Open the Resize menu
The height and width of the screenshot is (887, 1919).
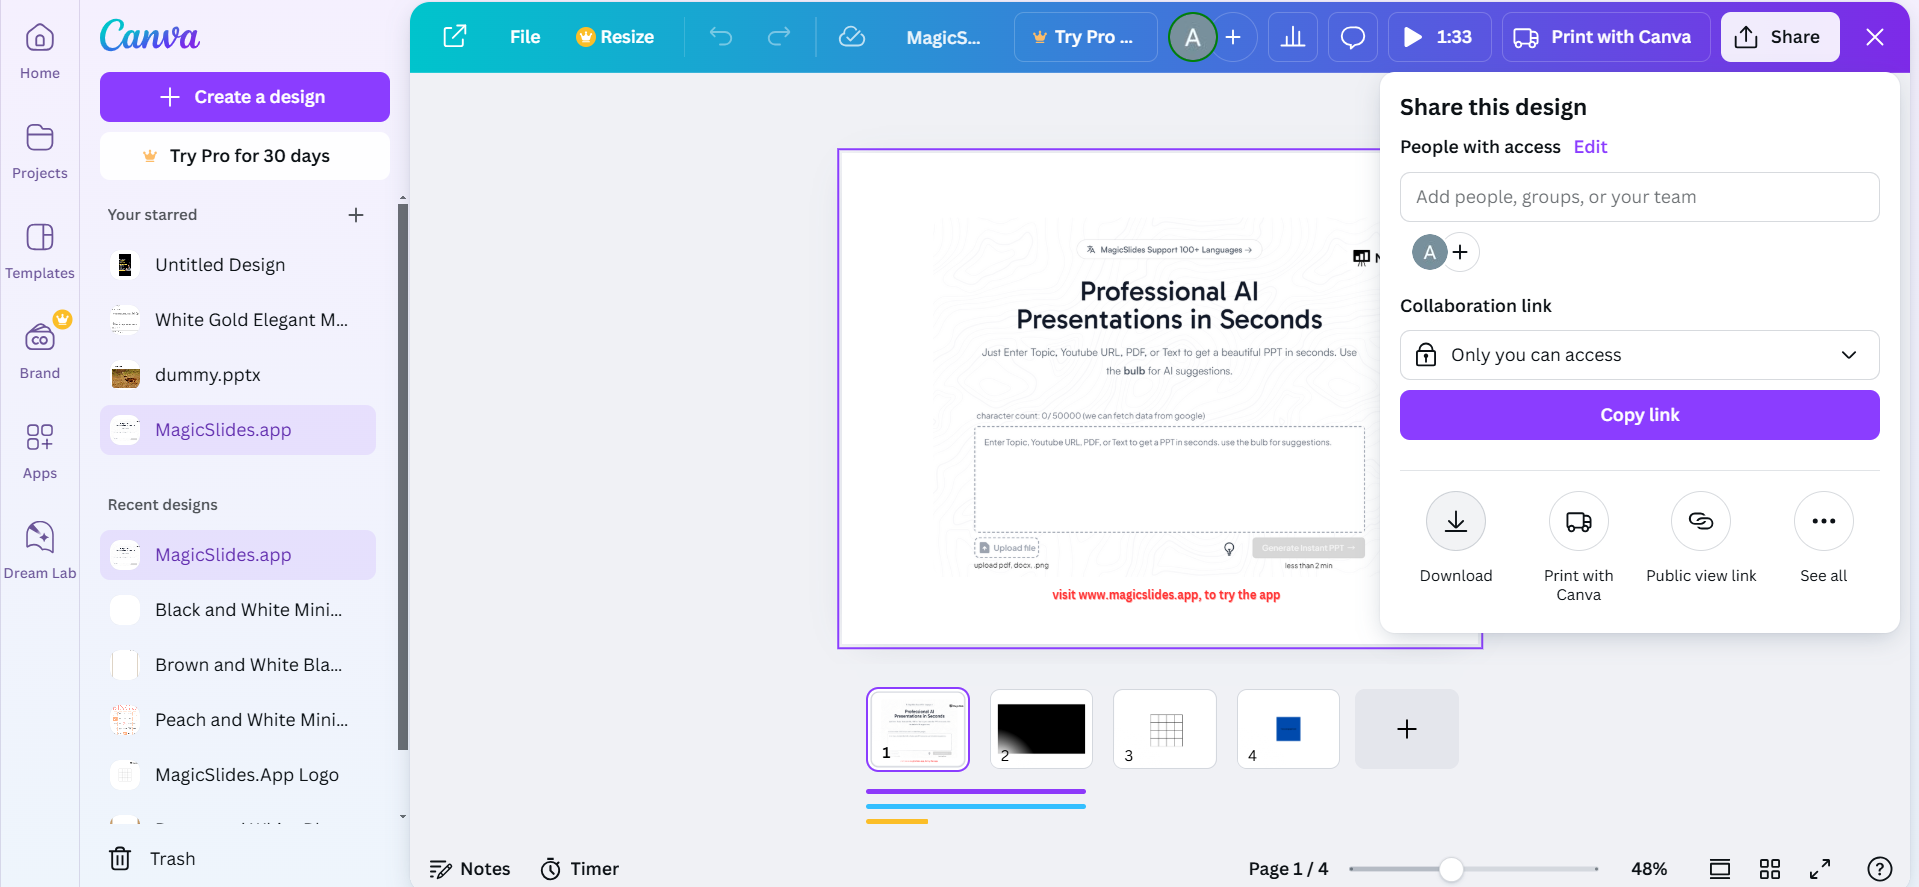coord(615,37)
